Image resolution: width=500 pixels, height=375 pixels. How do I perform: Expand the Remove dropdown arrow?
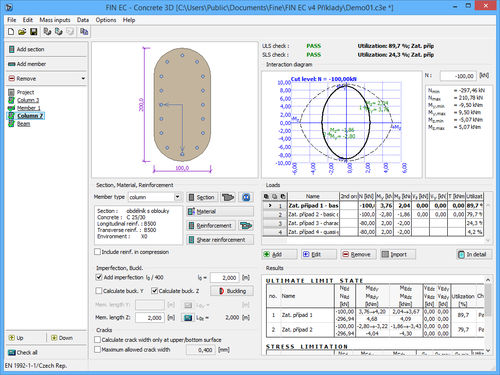[x=83, y=79]
